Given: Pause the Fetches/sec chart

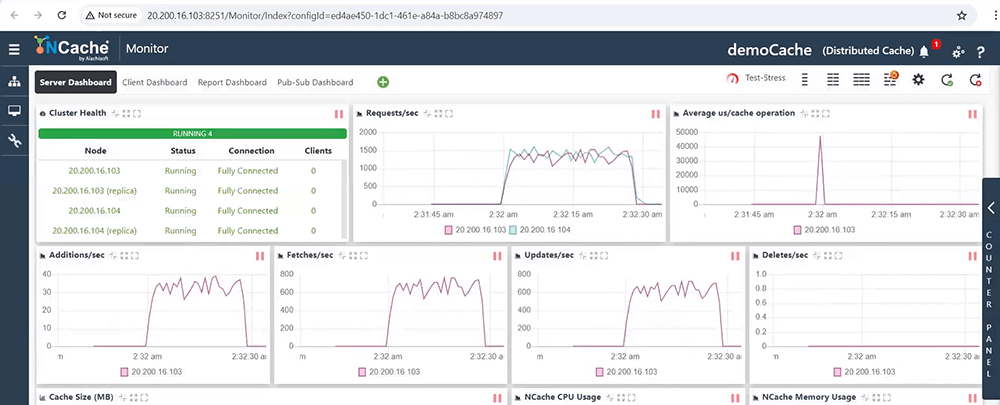Looking at the screenshot, I should click(x=497, y=256).
